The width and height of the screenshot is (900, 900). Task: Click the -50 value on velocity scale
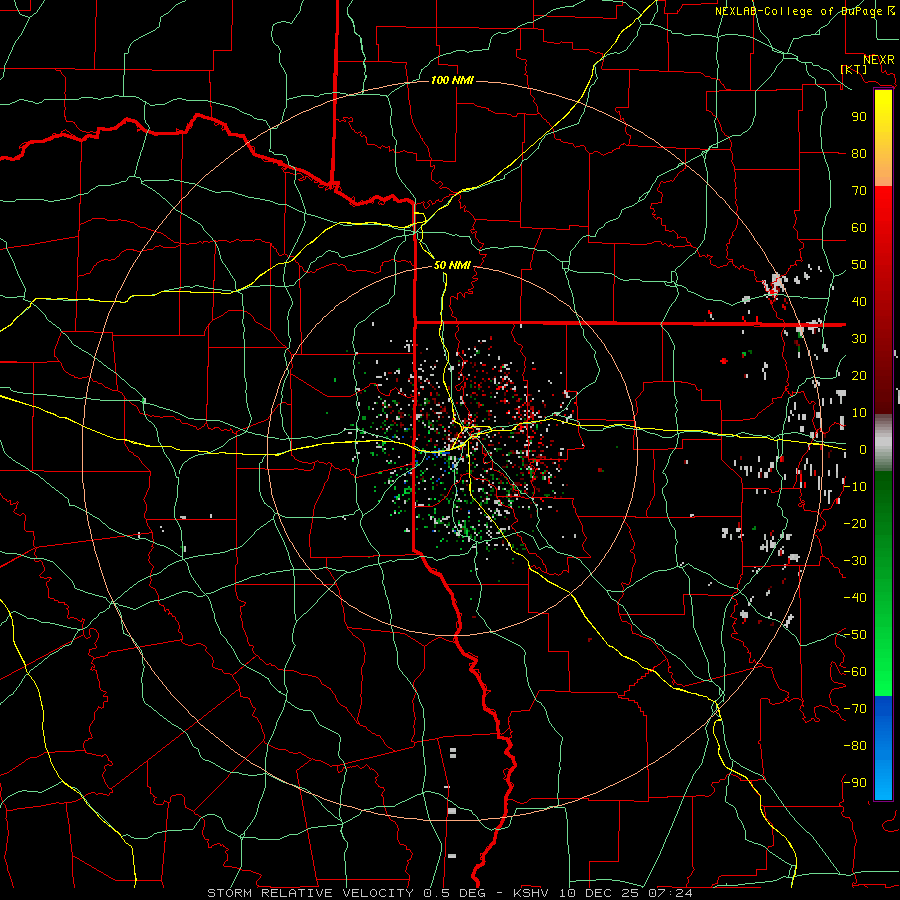pyautogui.click(x=855, y=635)
